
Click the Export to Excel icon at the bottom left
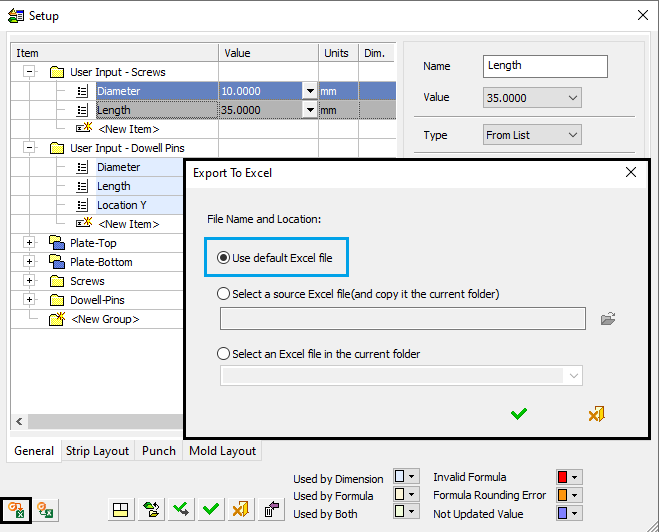pos(16,510)
